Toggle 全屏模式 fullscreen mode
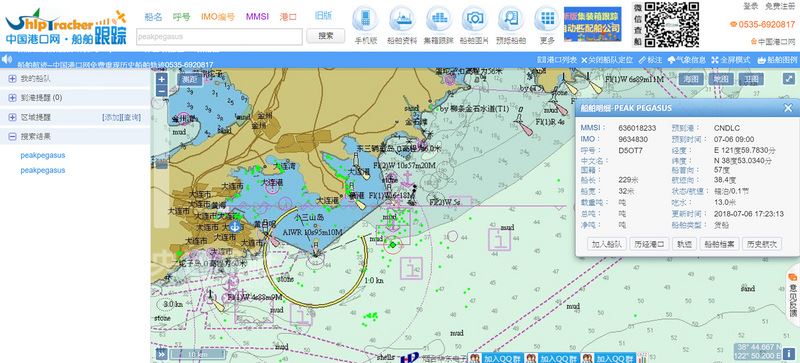The height and width of the screenshot is (363, 800). 731,60
